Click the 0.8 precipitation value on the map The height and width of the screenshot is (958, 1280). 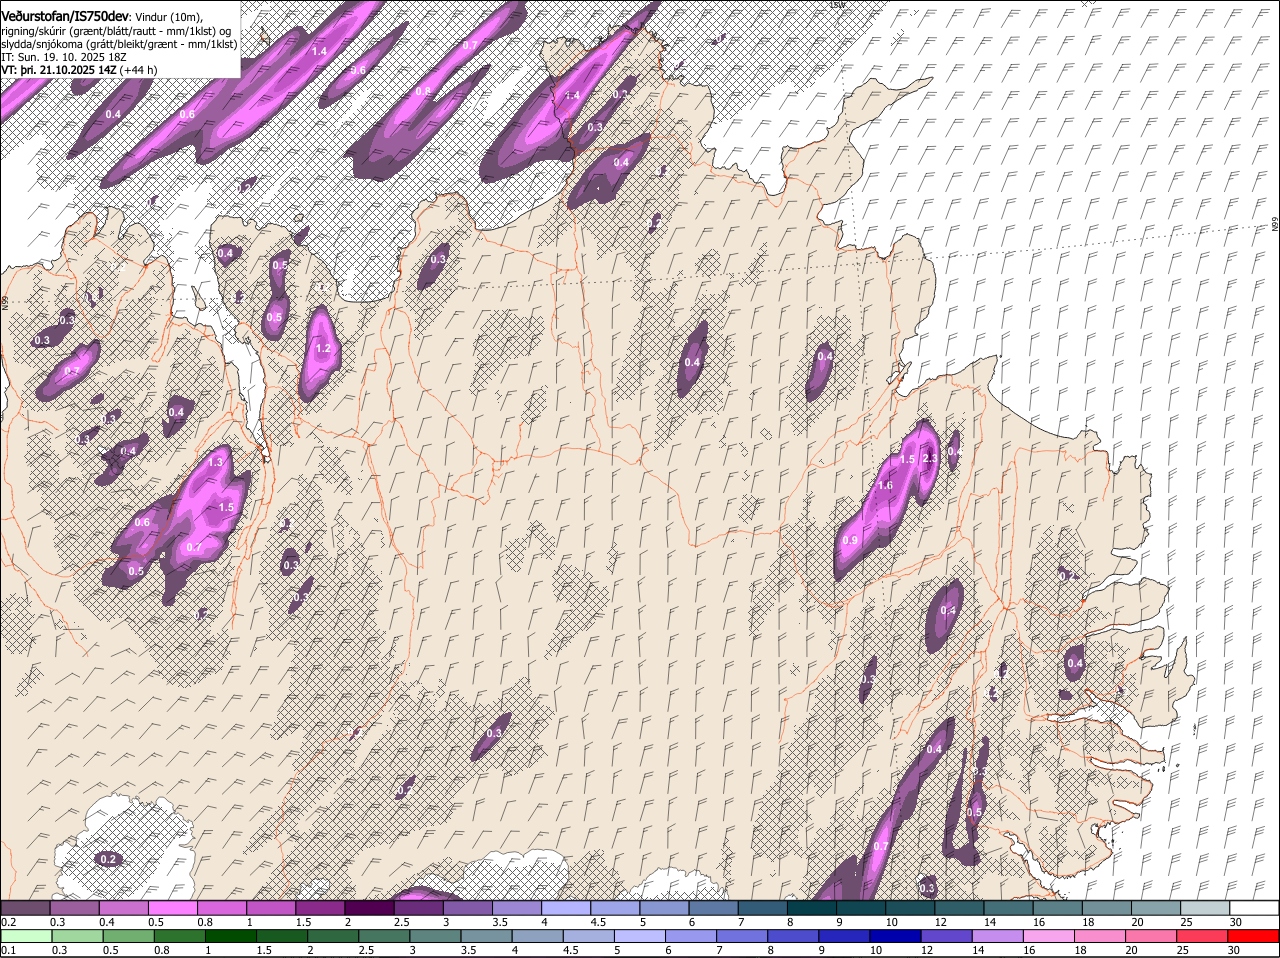(423, 91)
